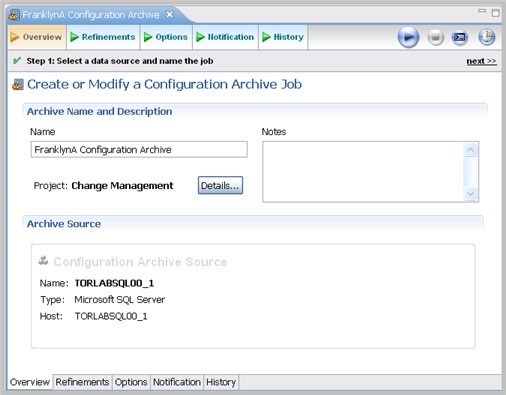Click the Configuration Archive Source icon
Screen dimensions: 506x395
tap(43, 261)
